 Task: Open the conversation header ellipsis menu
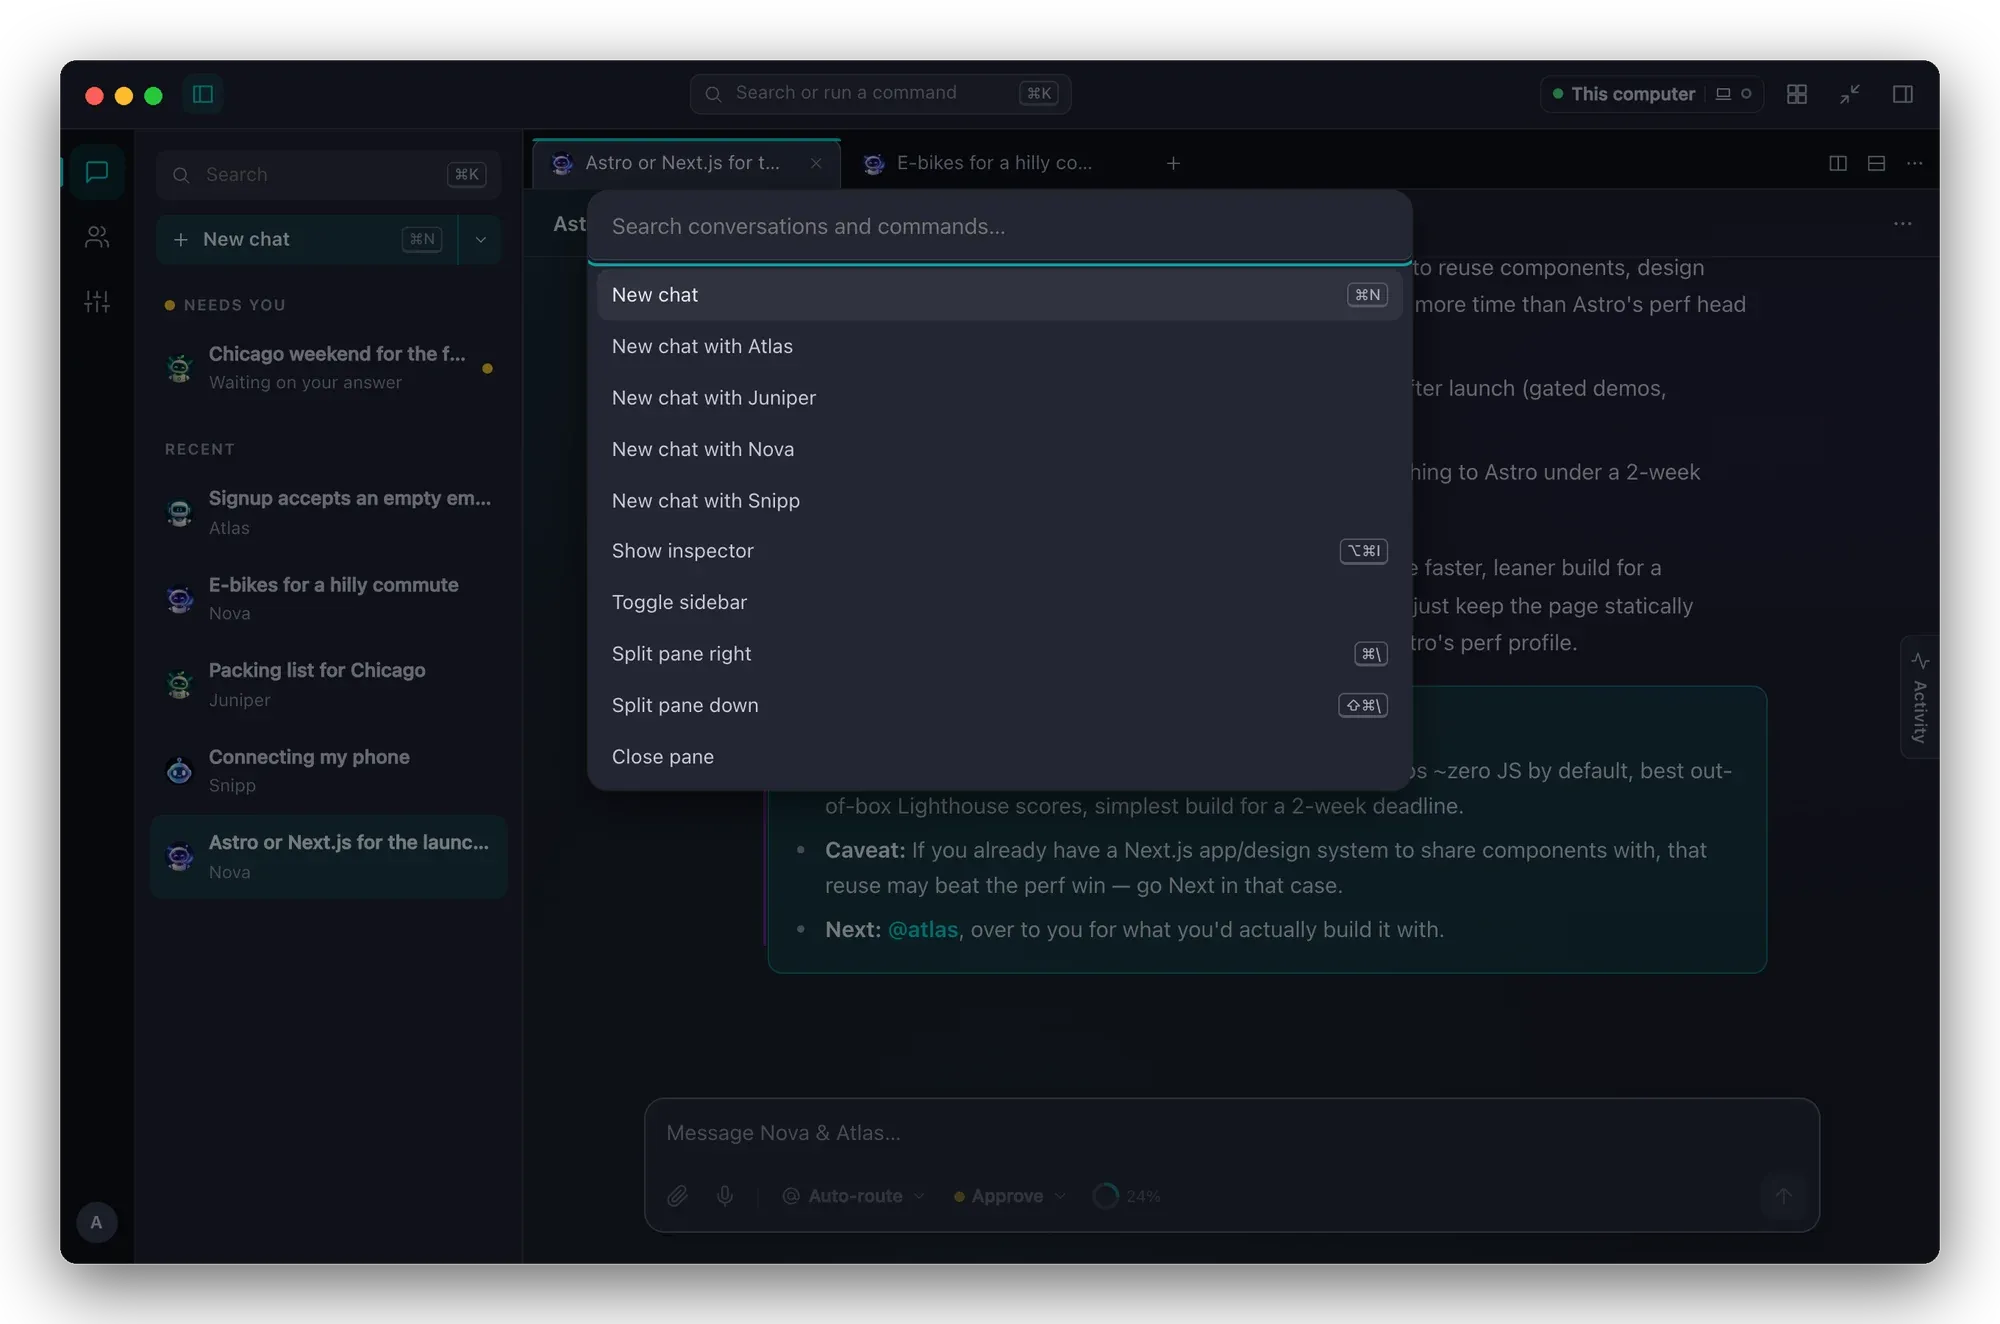tap(1903, 224)
